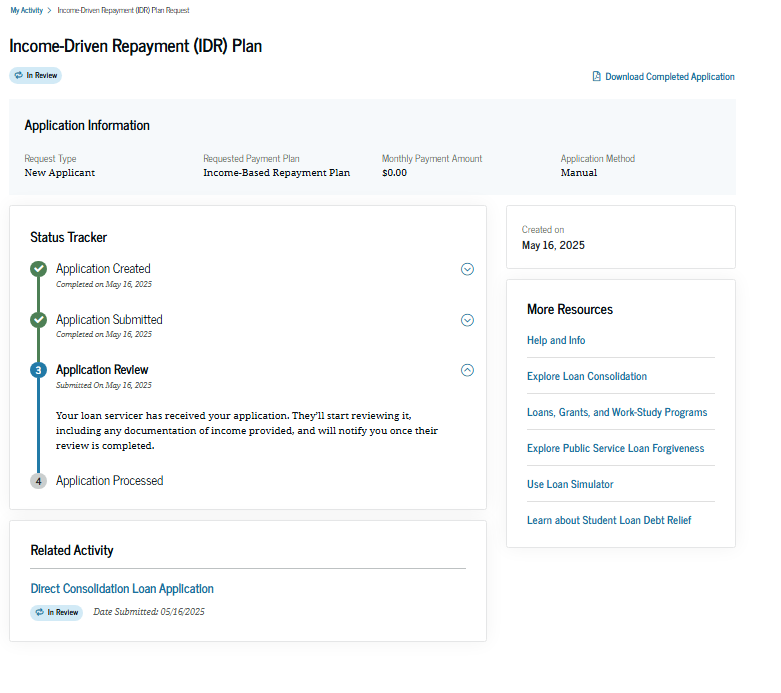Expand the Application Created step details

coord(467,269)
